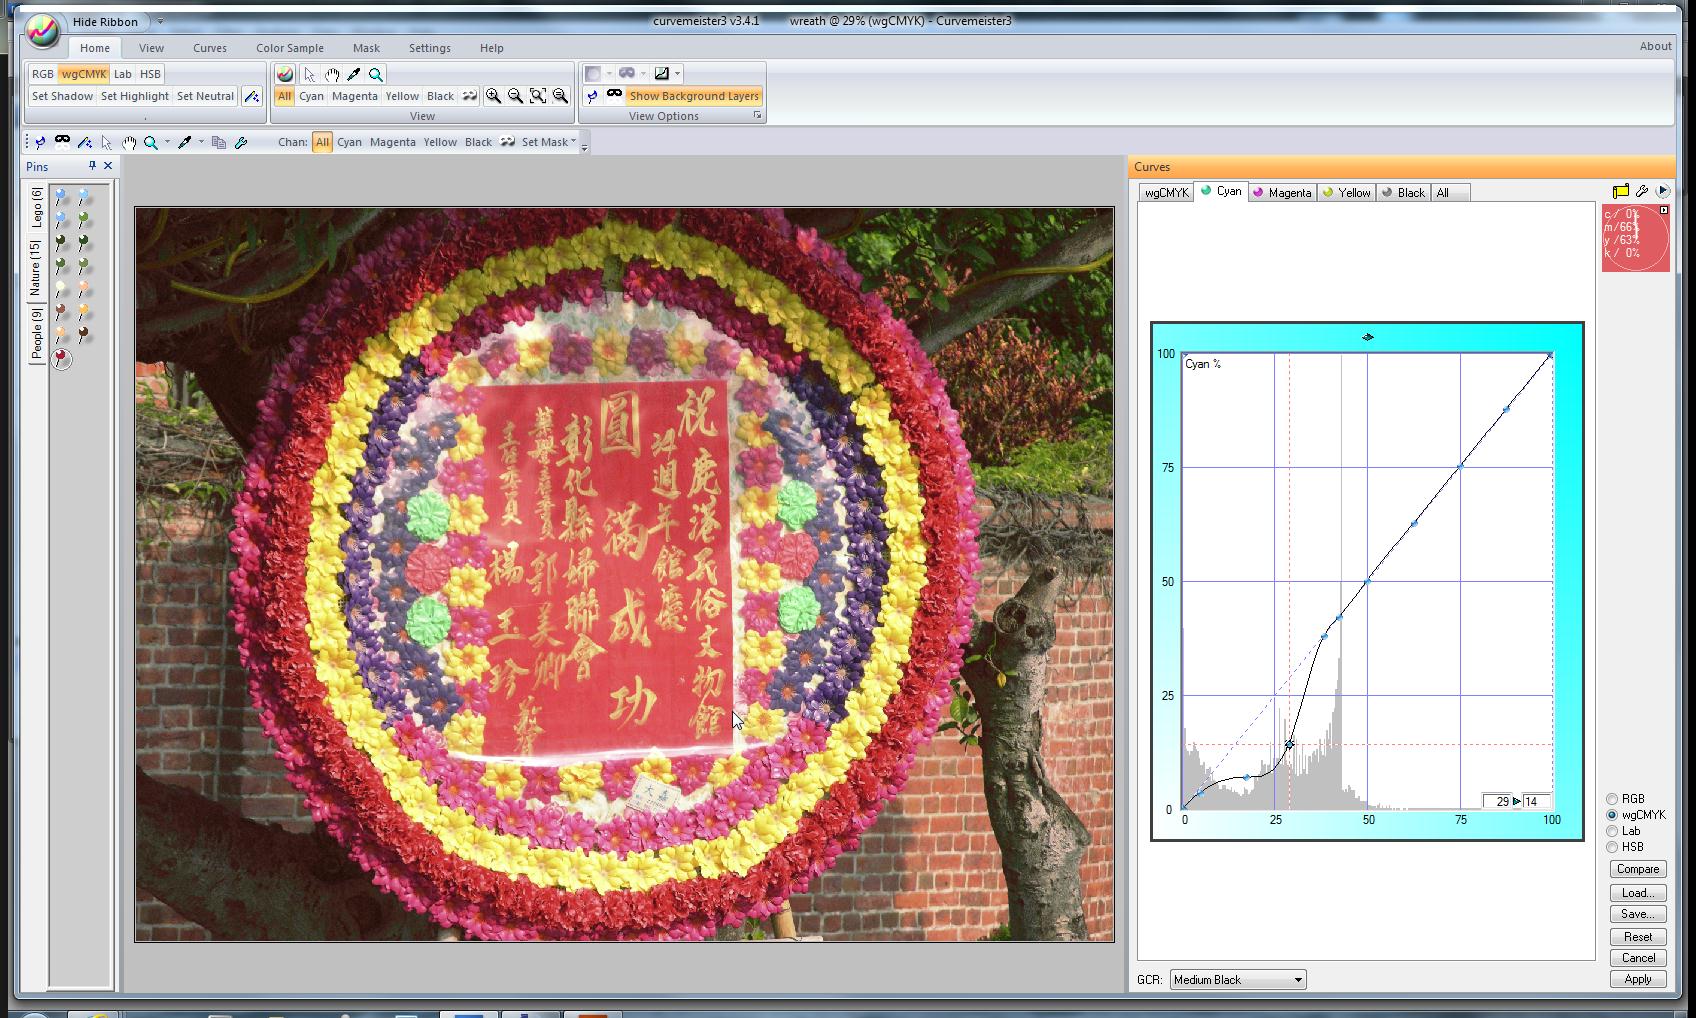
Task: Select the eyedropper tool in ribbon View group
Action: pos(353,74)
